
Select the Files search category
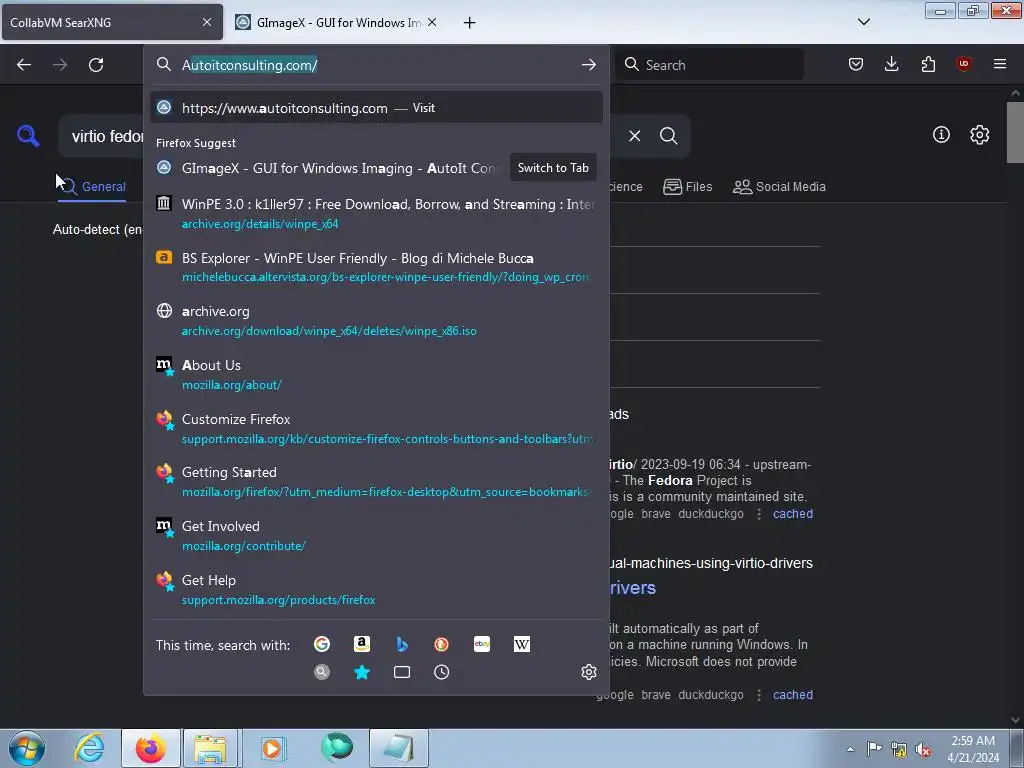(687, 187)
